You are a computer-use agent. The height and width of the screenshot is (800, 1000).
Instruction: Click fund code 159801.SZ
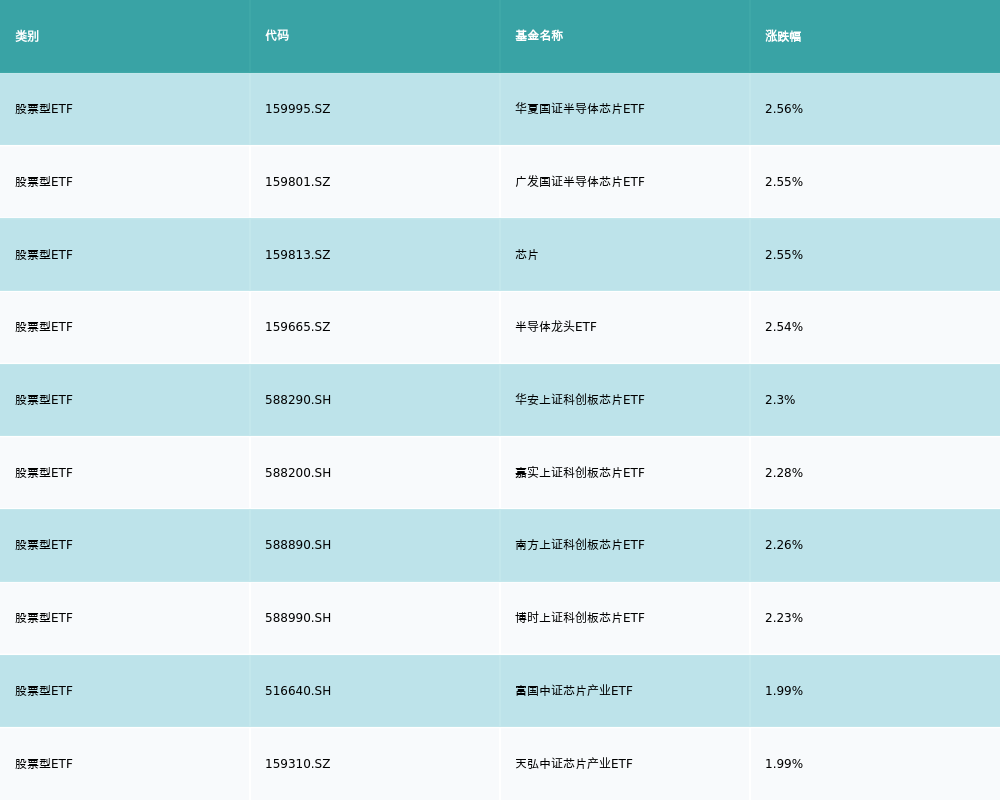click(297, 182)
